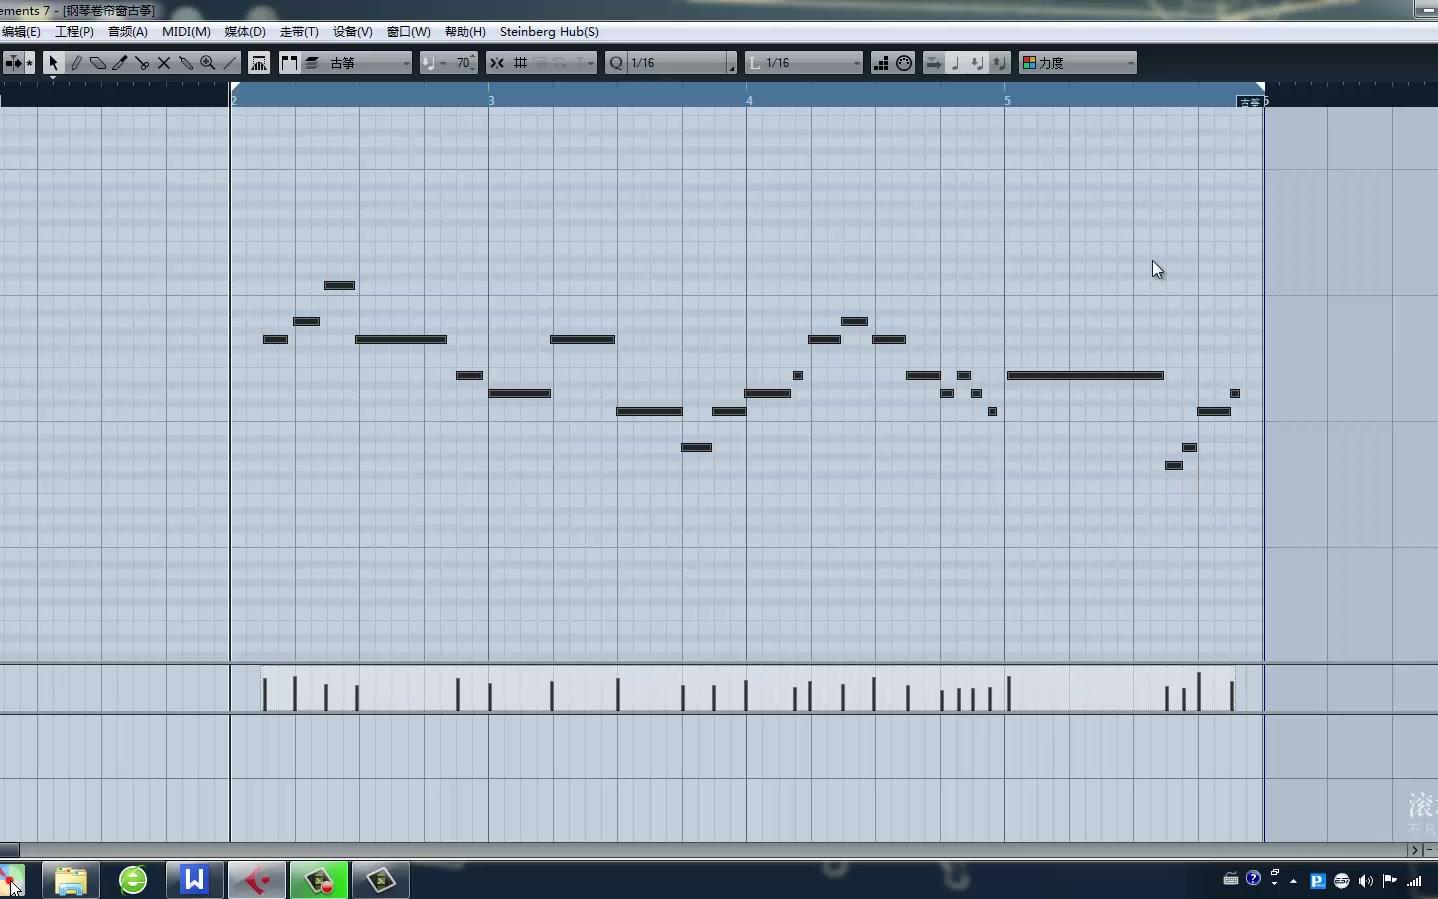Switch to the Cubase red taskbar icon
The width and height of the screenshot is (1438, 899).
point(257,880)
